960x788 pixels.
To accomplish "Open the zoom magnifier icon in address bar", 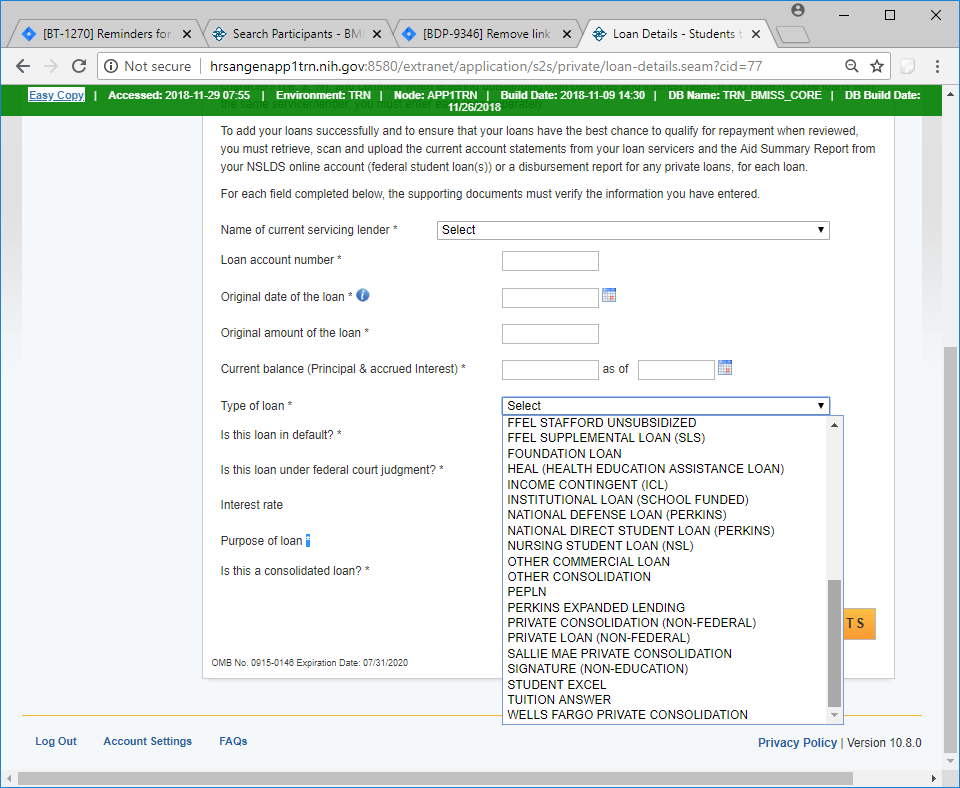I will (x=851, y=66).
